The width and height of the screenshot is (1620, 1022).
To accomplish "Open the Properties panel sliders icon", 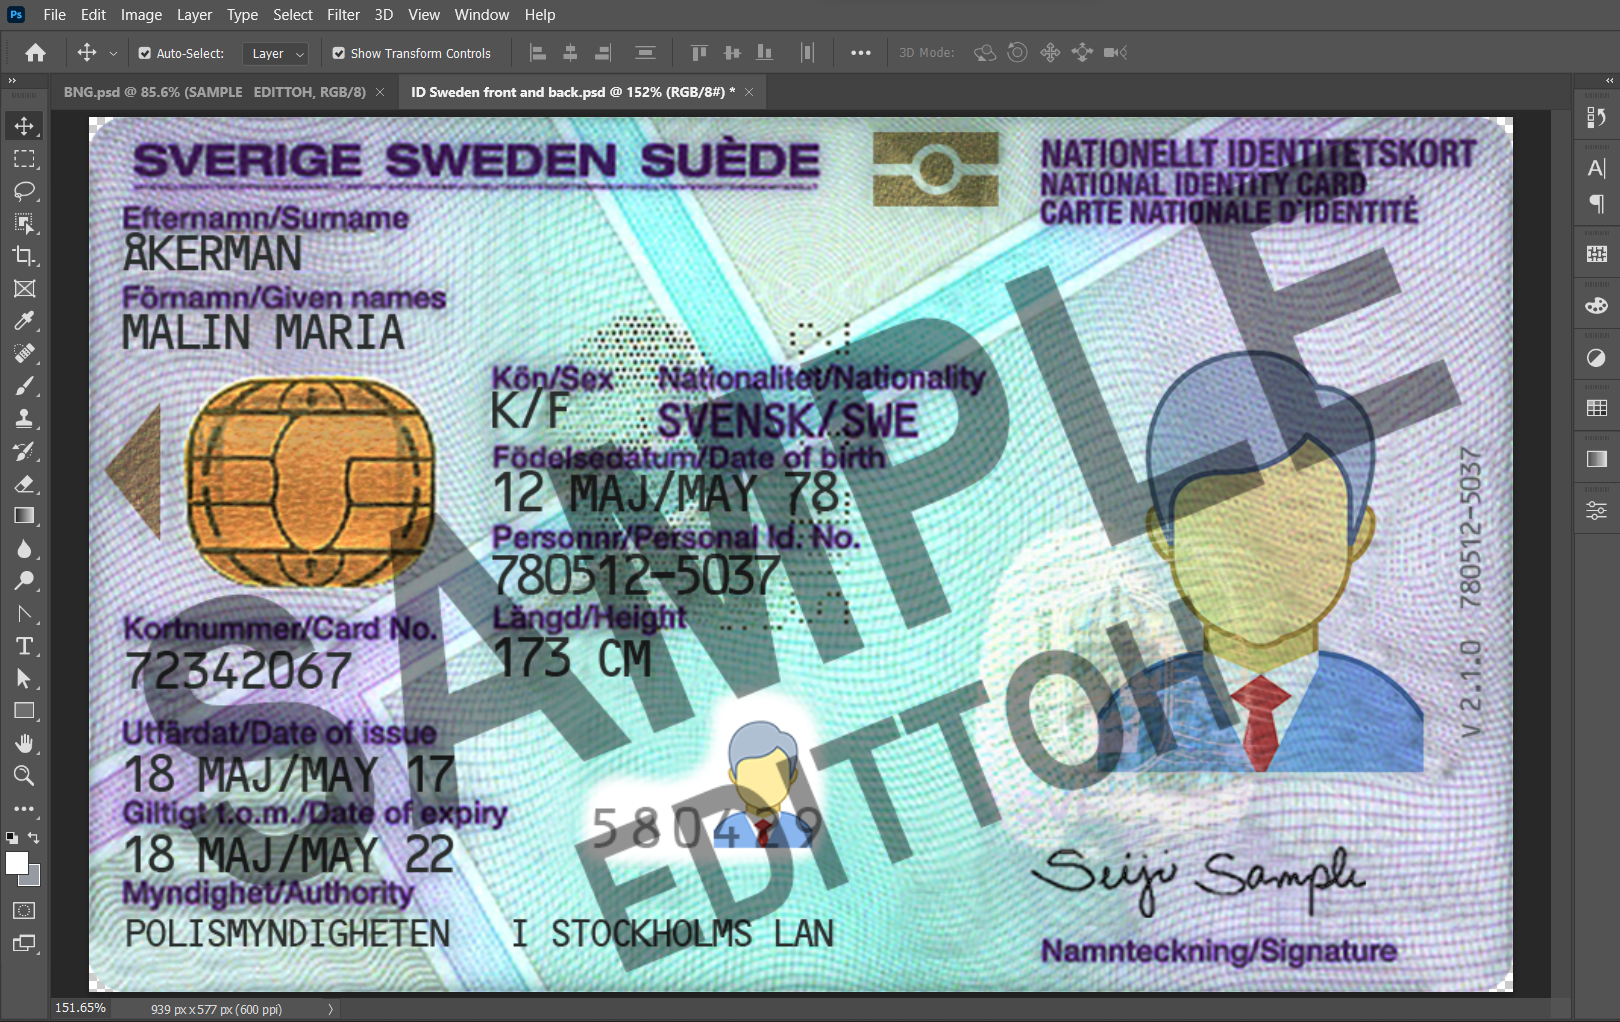I will click(1597, 511).
